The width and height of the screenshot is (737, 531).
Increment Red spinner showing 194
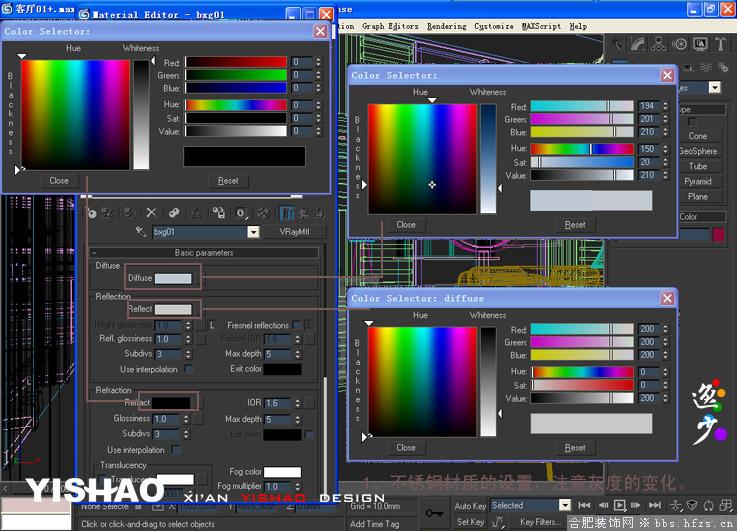point(666,104)
